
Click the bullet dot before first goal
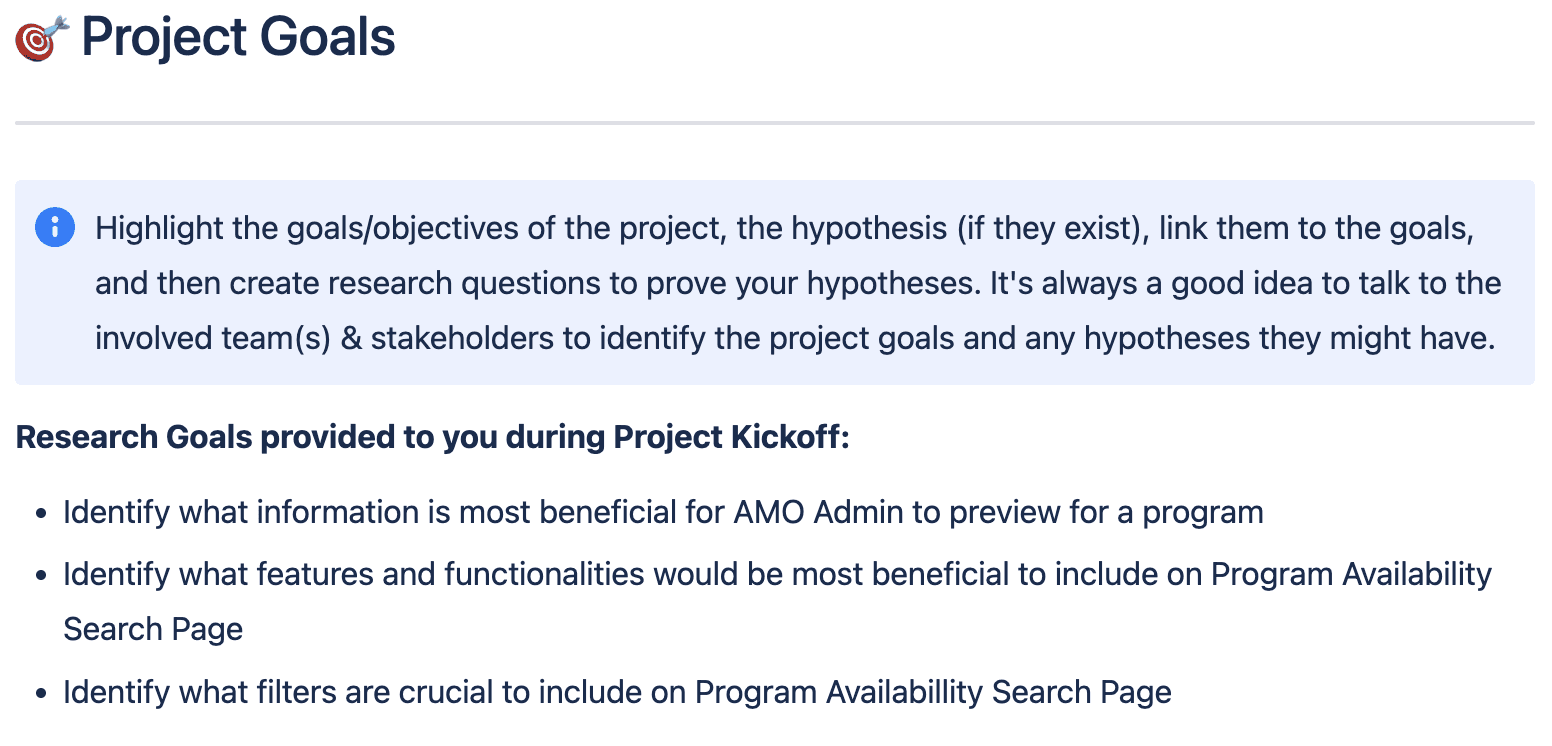(41, 514)
